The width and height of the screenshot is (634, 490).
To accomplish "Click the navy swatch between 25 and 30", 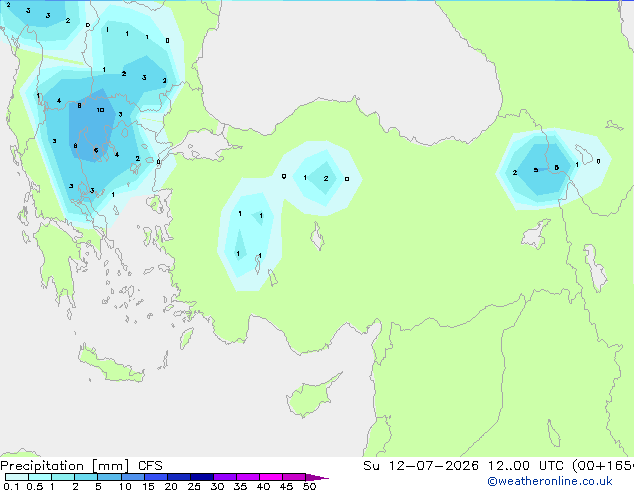I will click(201, 477).
